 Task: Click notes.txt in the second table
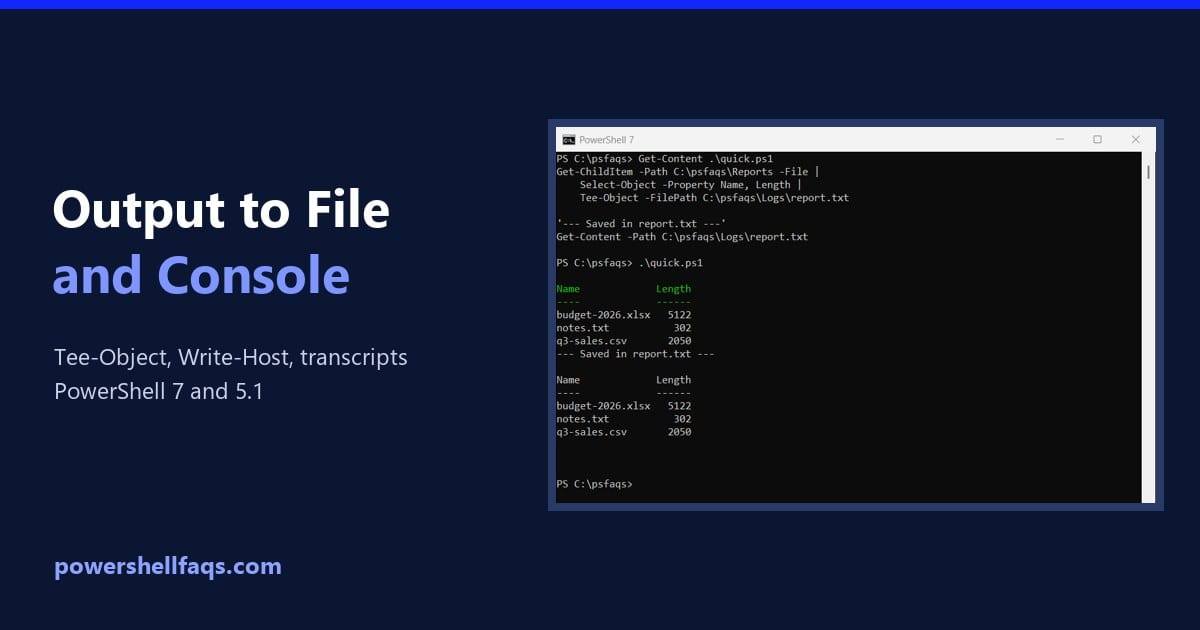tap(582, 419)
